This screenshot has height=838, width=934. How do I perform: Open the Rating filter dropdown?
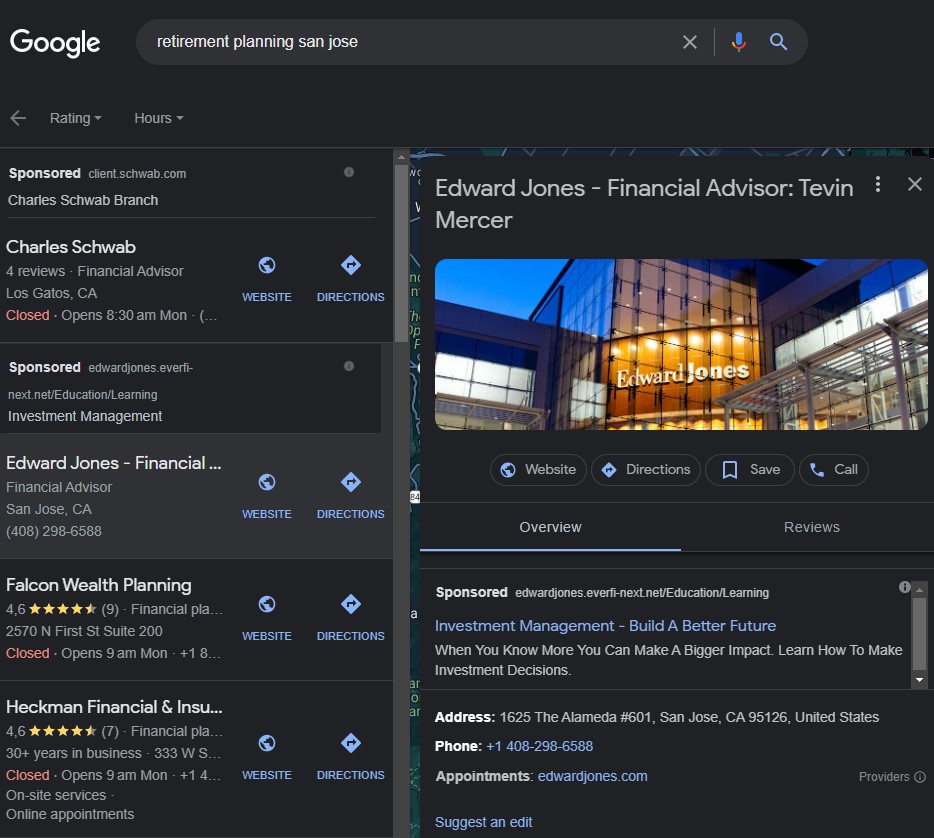(75, 118)
